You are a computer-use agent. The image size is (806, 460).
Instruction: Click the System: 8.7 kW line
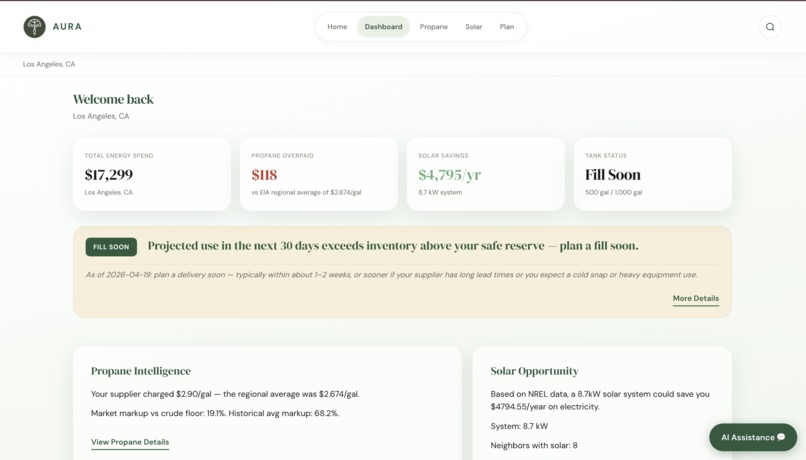tap(519, 426)
